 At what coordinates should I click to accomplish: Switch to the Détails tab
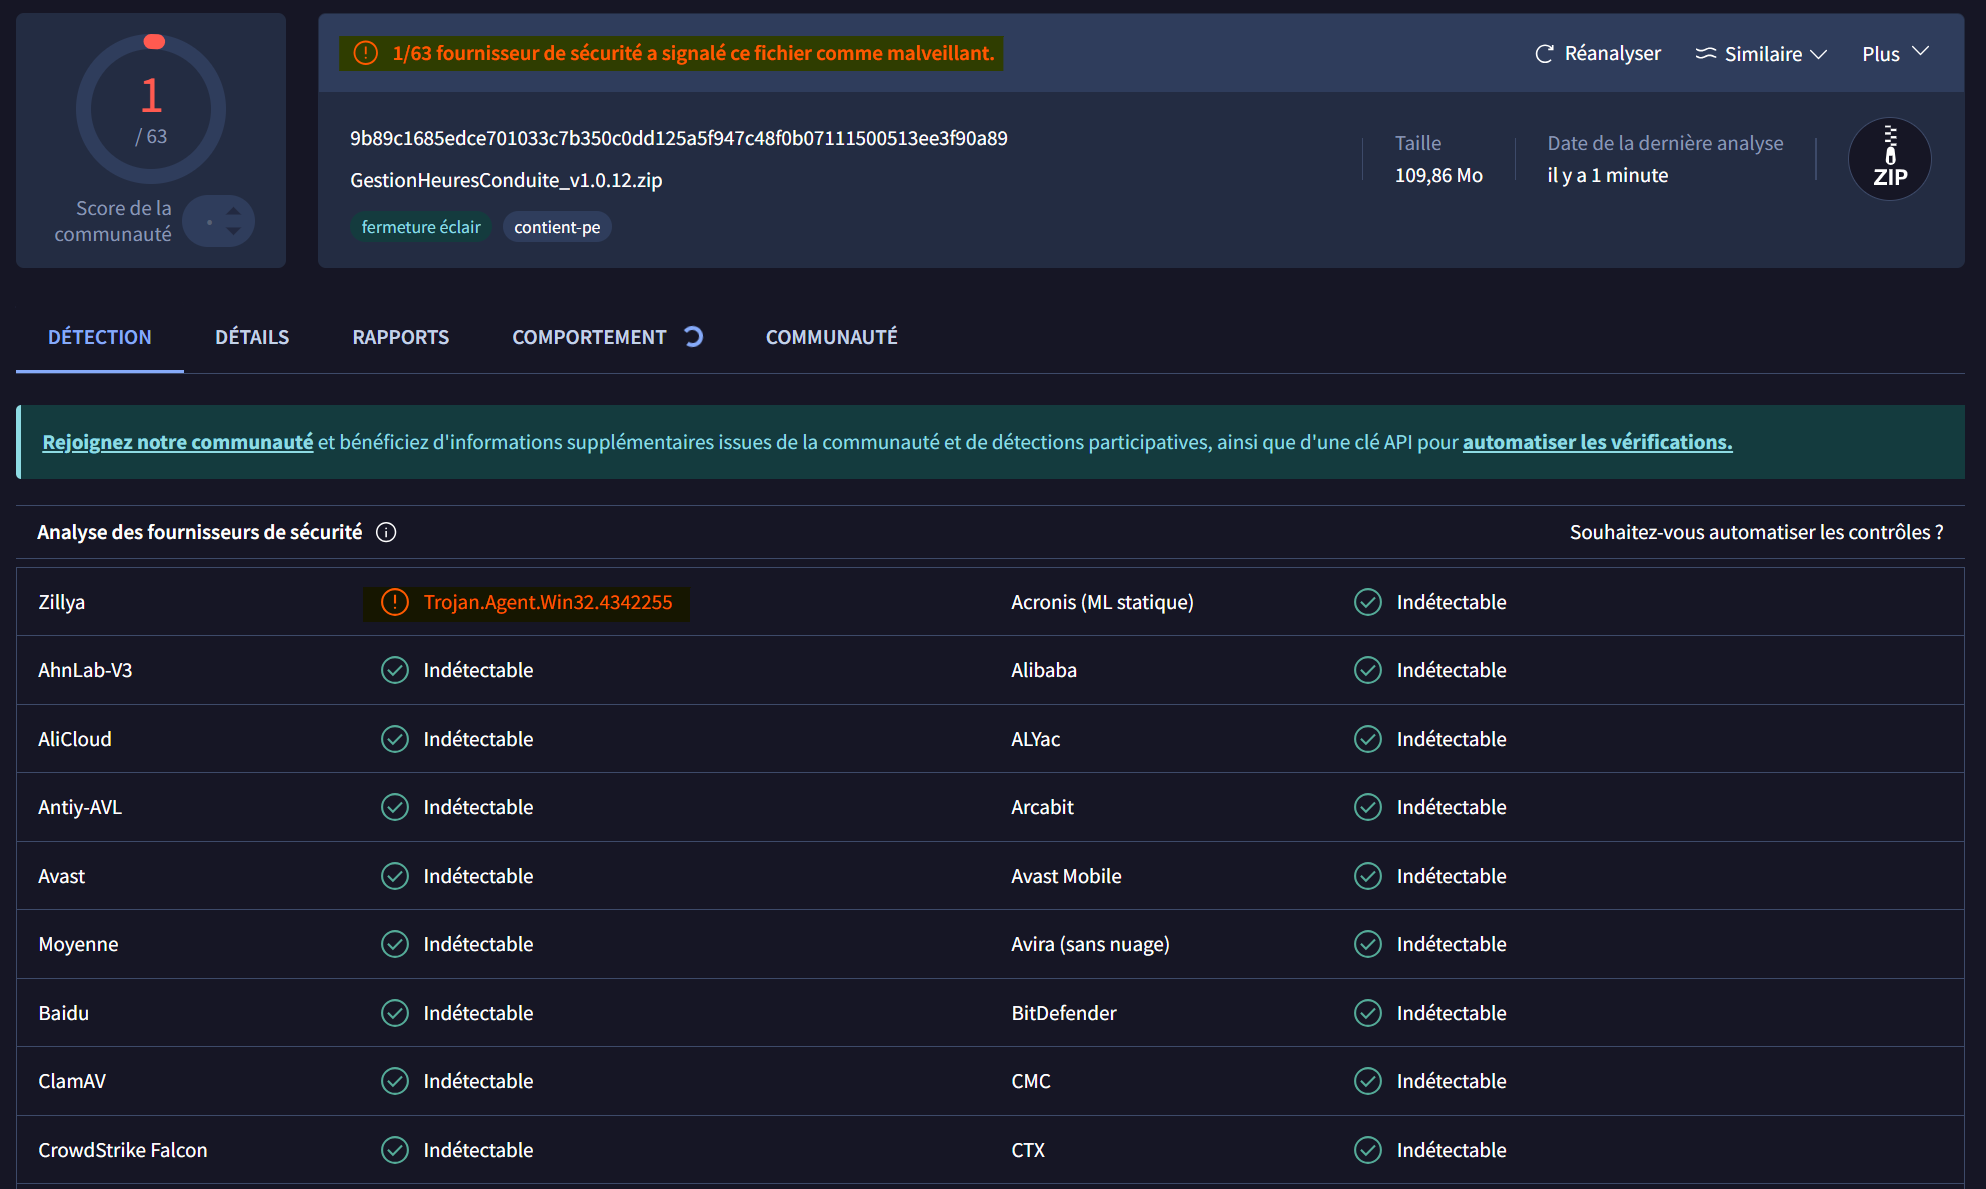(252, 337)
